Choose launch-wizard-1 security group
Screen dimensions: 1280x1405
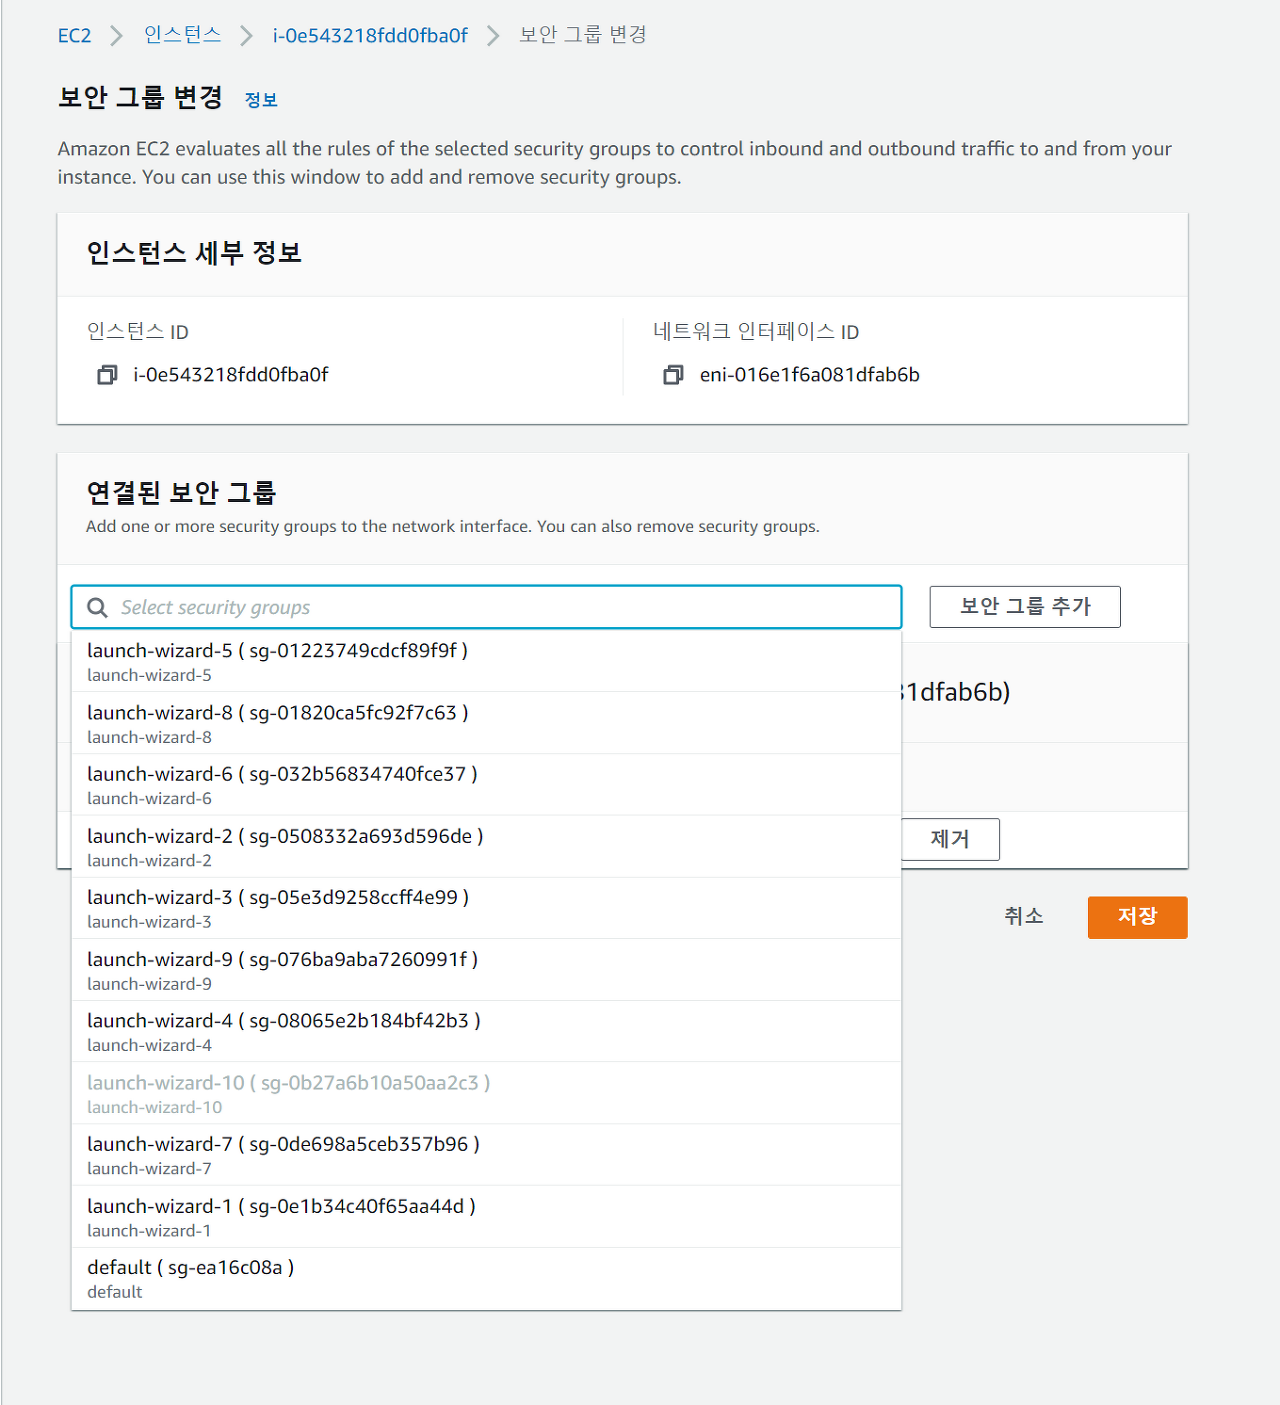point(486,1217)
